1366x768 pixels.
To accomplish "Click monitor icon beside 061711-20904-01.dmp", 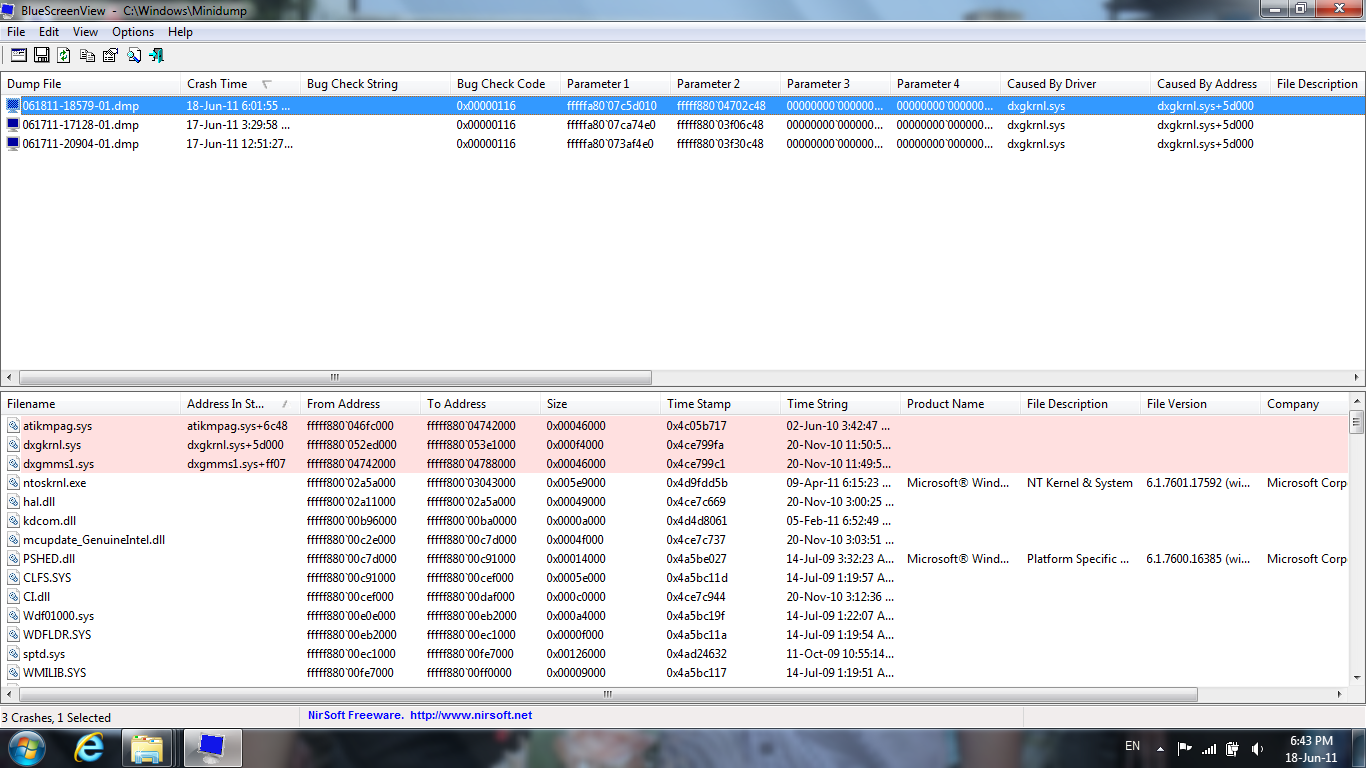I will click(x=13, y=144).
